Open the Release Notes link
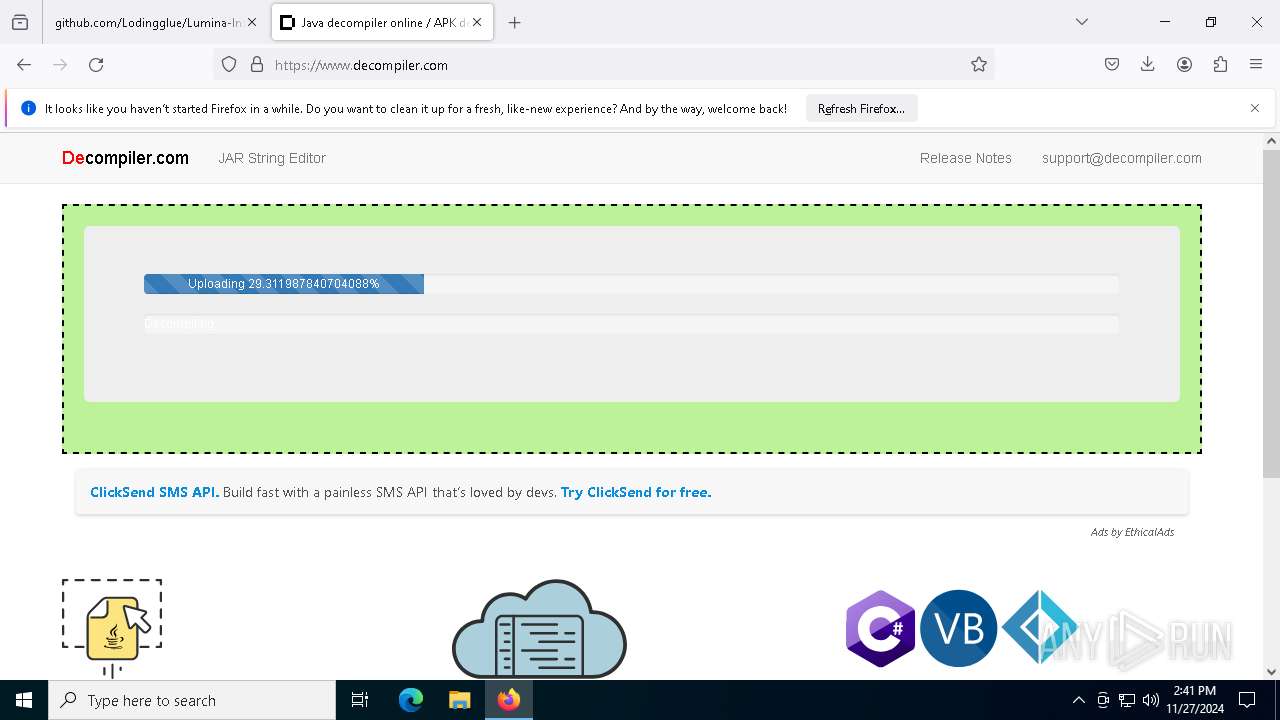1280x720 pixels. coord(966,158)
